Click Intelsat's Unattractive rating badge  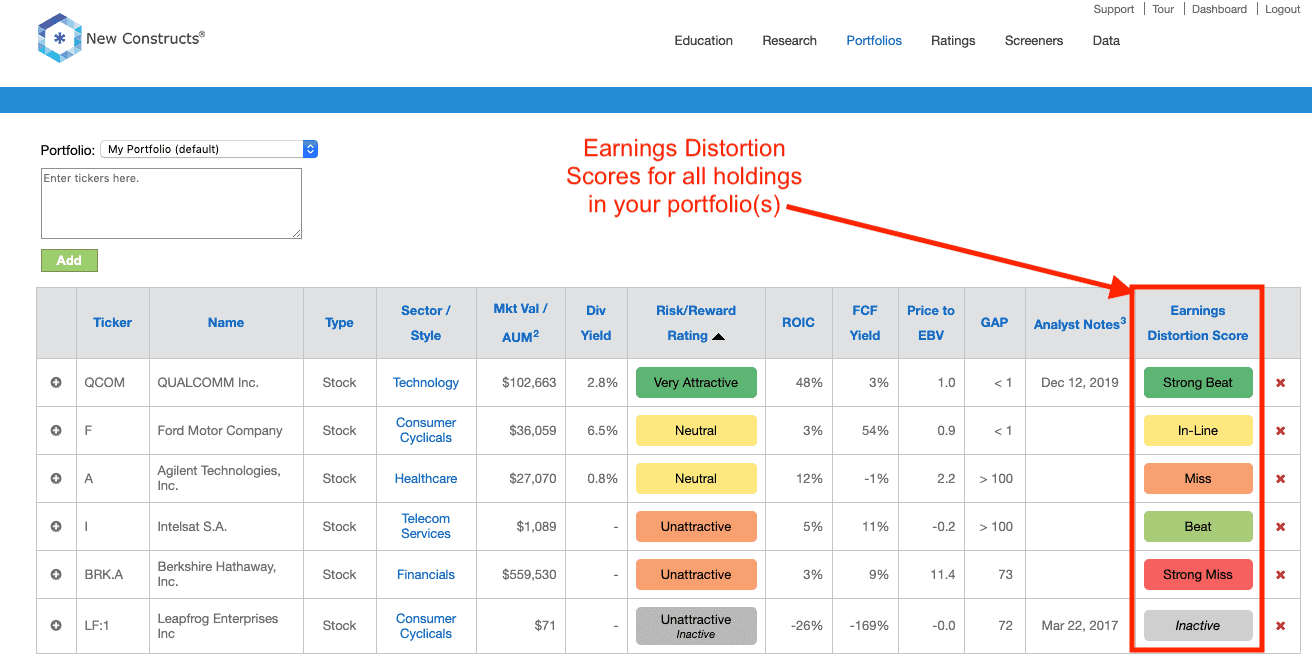coord(696,527)
